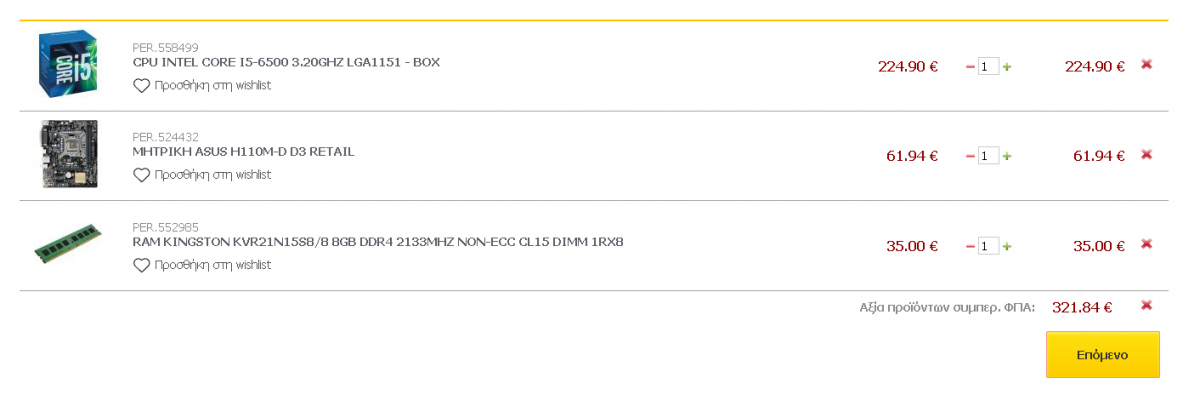
Task: Increase quantity of Intel Core i5-6500 CPU
Action: (1007, 67)
